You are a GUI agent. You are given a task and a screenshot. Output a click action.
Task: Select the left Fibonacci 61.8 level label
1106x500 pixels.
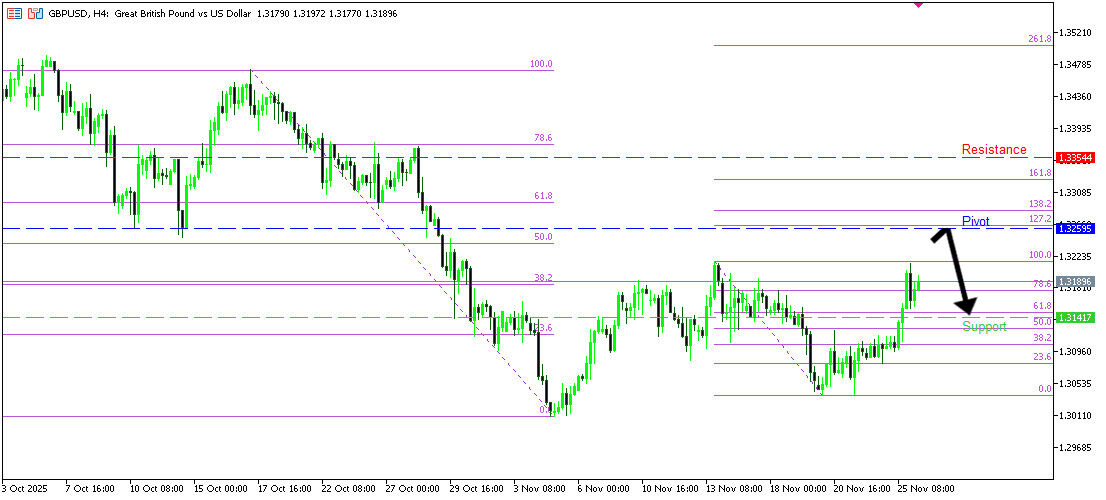[x=543, y=196]
